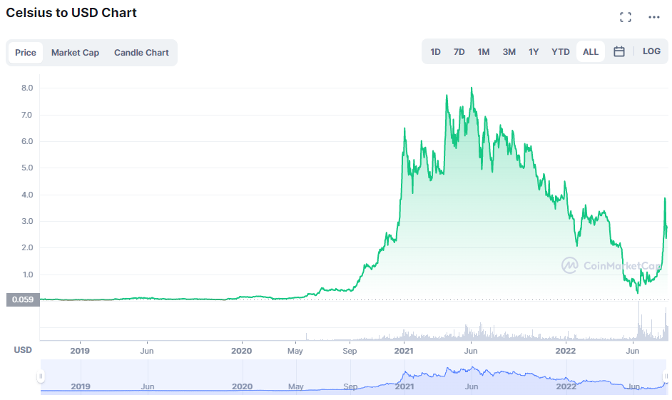Screen dimensions: 672x400
Task: Select the 1Y time range
Action: click(533, 52)
